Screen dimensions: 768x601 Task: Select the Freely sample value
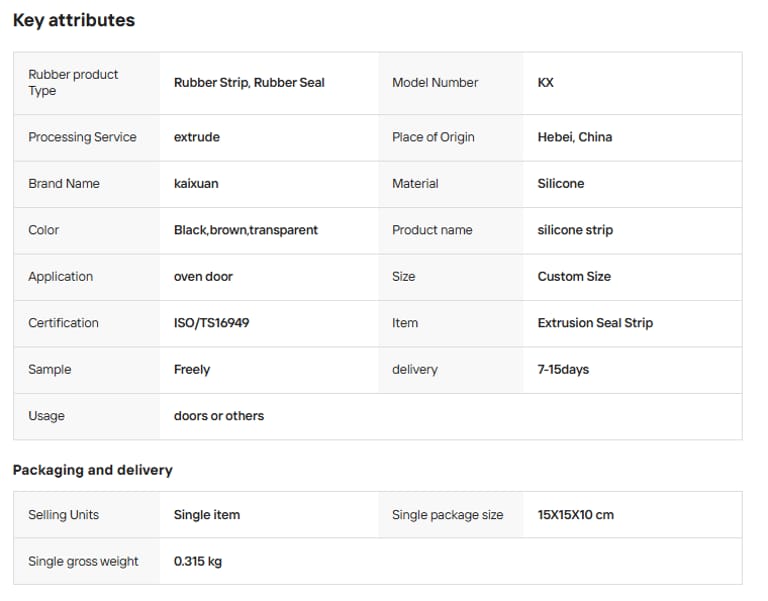click(x=192, y=370)
